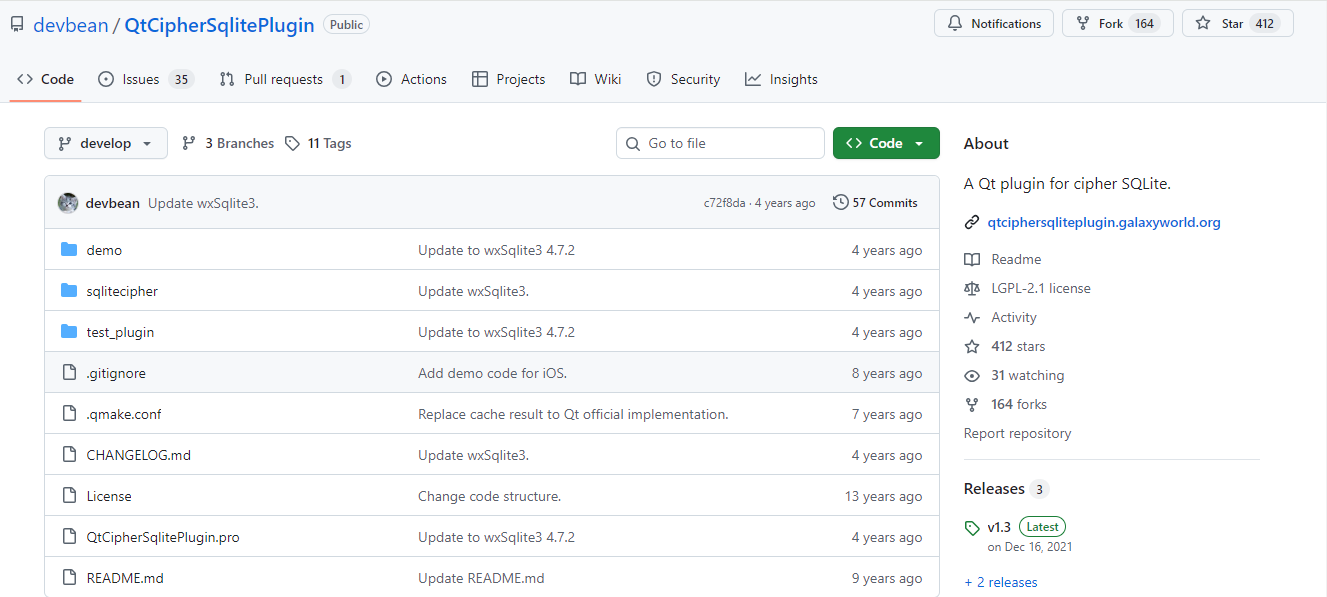Click the bell icon in Notifications button
Image resolution: width=1327 pixels, height=597 pixels.
[954, 24]
